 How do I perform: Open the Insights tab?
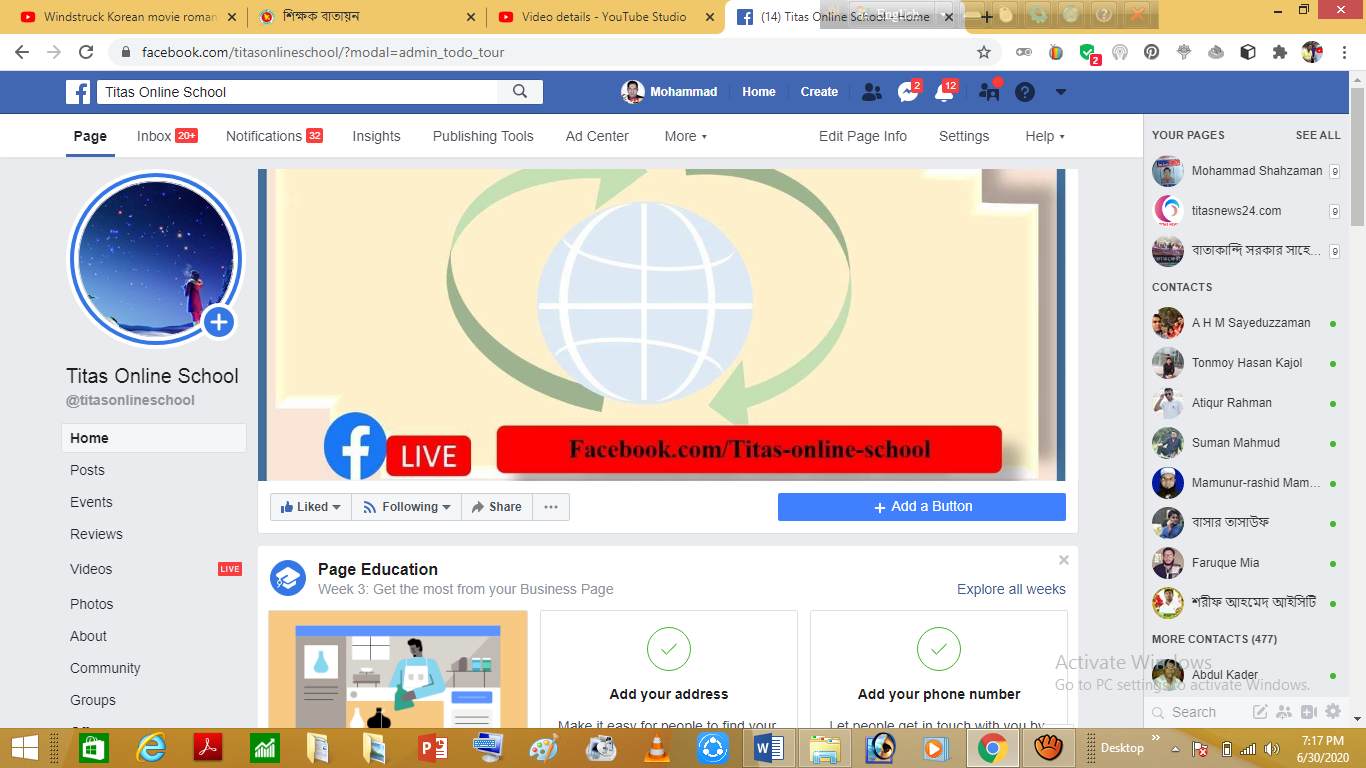click(x=376, y=136)
